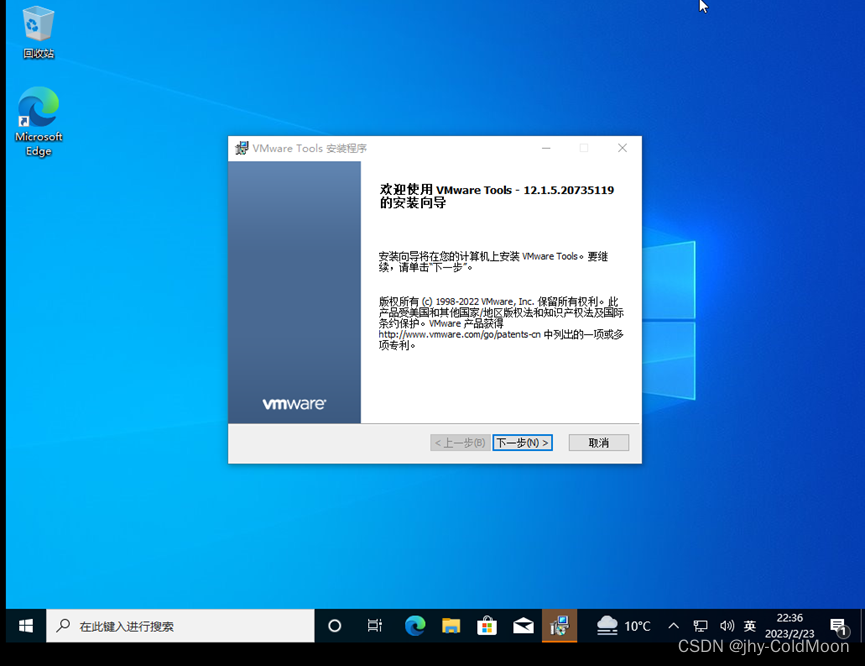
Task: Check the 10°C weather widget
Action: pyautogui.click(x=622, y=625)
